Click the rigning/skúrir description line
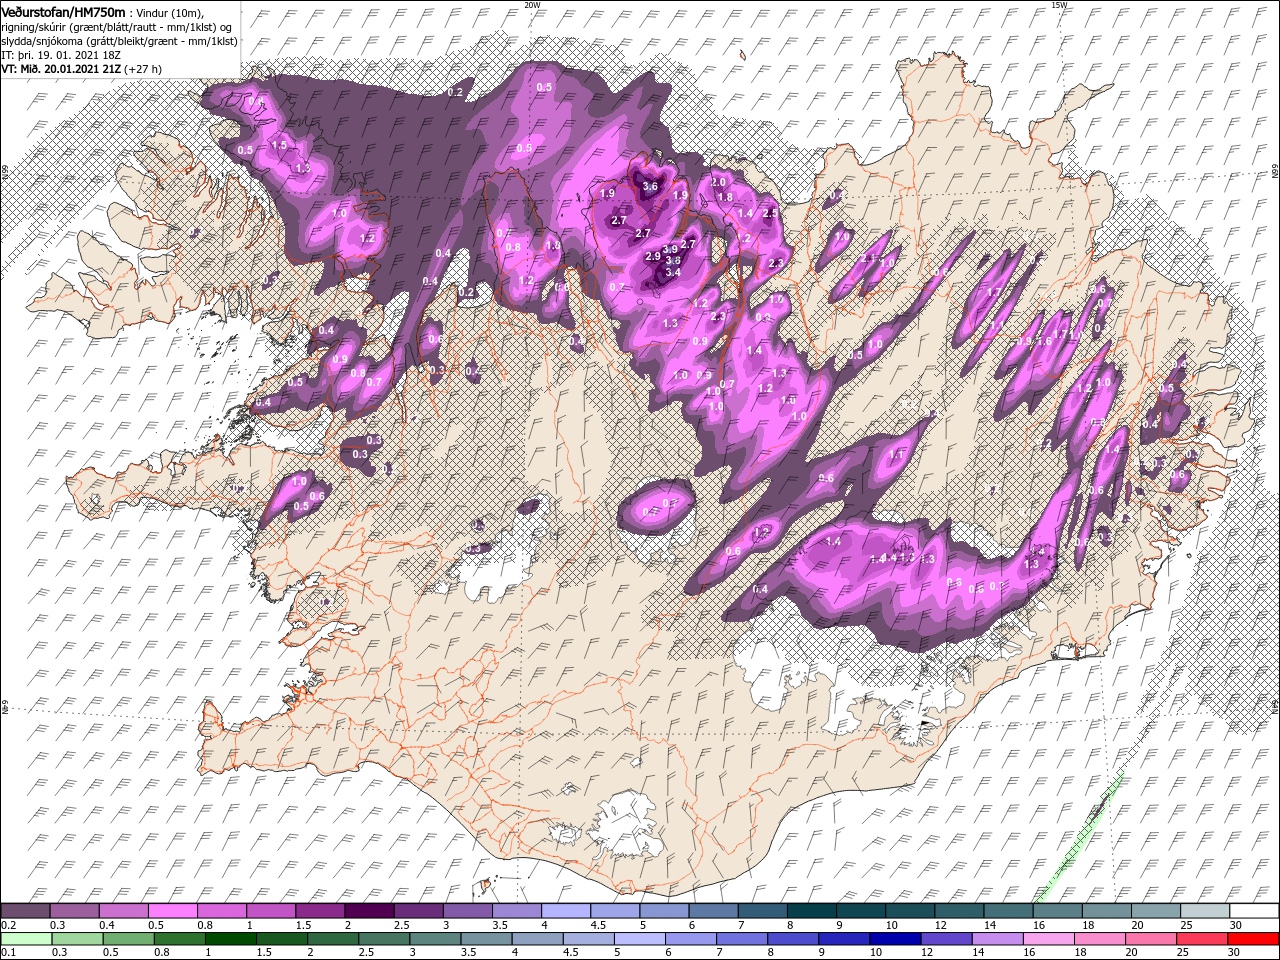The width and height of the screenshot is (1280, 960). [x=118, y=26]
